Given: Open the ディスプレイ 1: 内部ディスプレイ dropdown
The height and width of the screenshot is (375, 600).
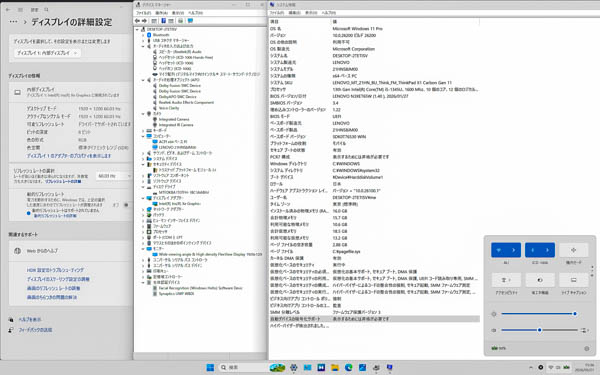Looking at the screenshot, I should (x=47, y=53).
